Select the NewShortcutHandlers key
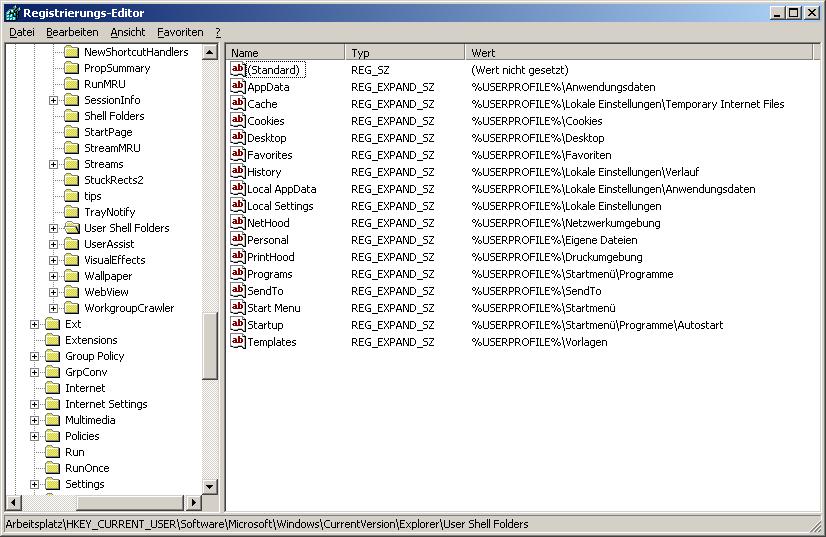826x537 pixels. (x=136, y=52)
